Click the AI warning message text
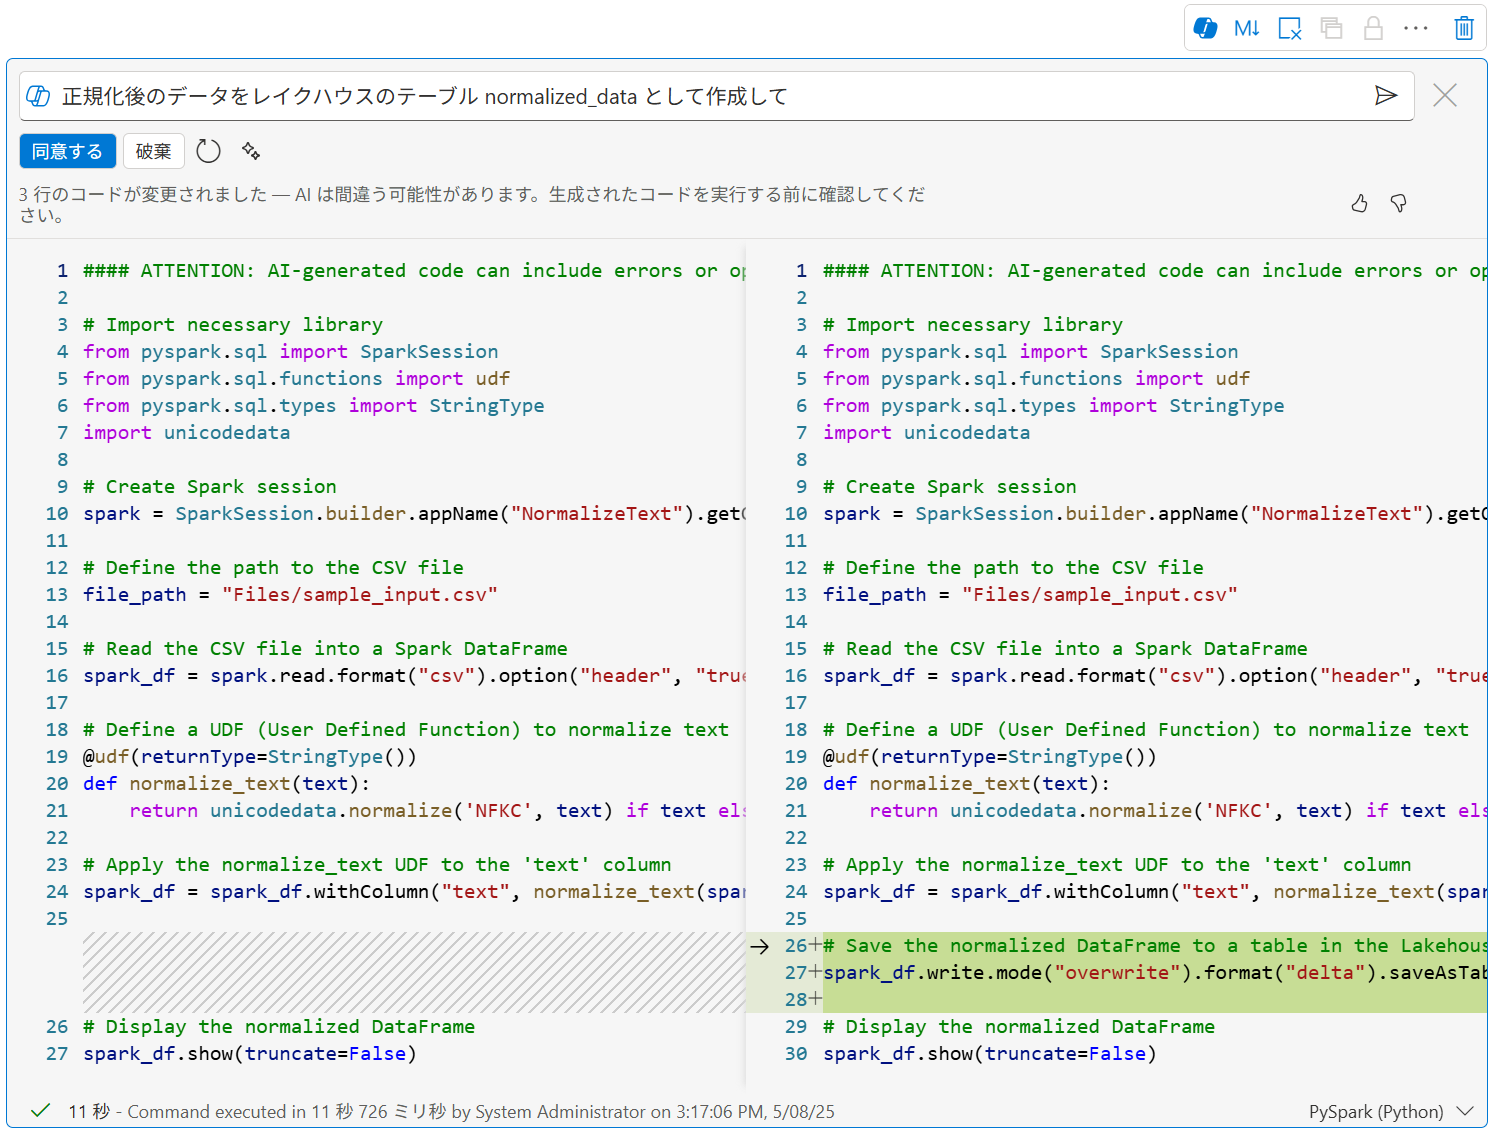Viewport: 1496px width, 1134px height. pos(472,204)
